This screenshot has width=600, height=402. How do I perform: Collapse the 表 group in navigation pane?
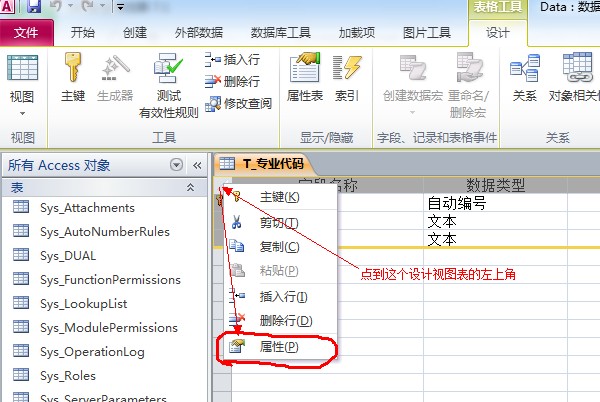[x=190, y=187]
